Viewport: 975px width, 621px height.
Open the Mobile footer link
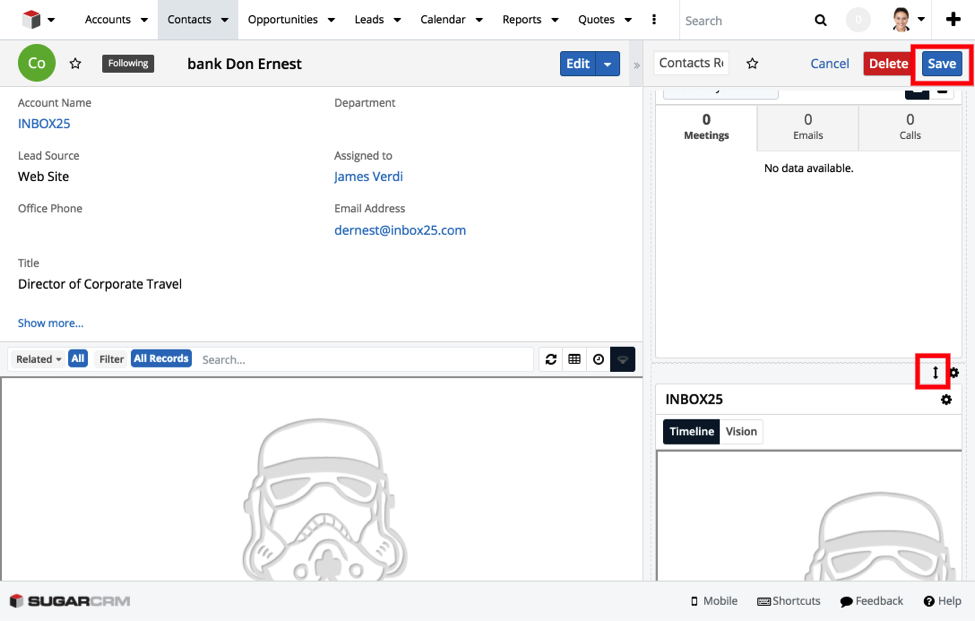tap(714, 601)
